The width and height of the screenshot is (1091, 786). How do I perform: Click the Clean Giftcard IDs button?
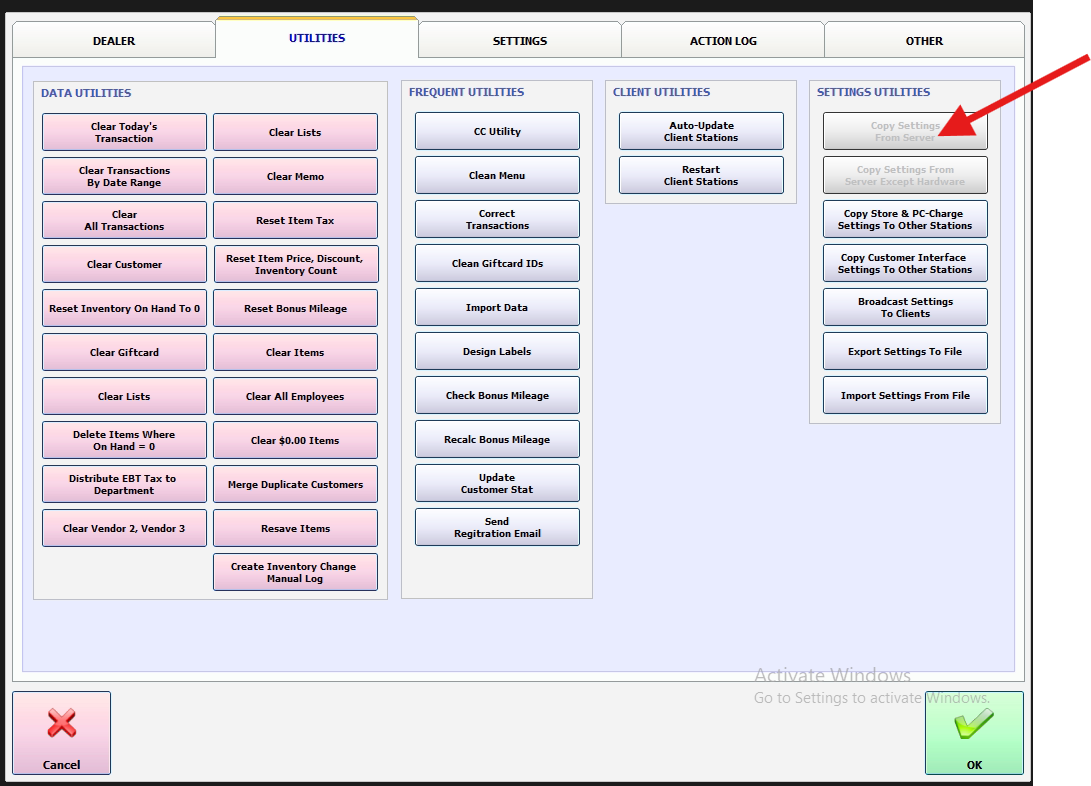coord(497,263)
